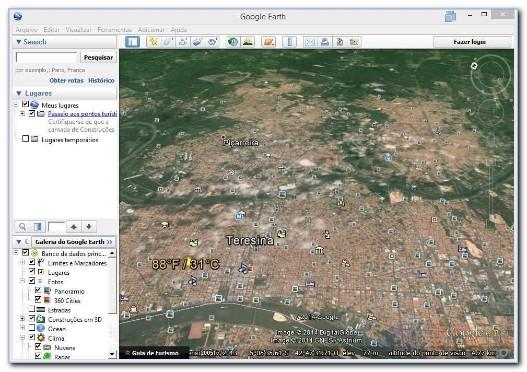This screenshot has height=372, width=527.
Task: Enable the Ocean layer checkbox
Action: 32,328
